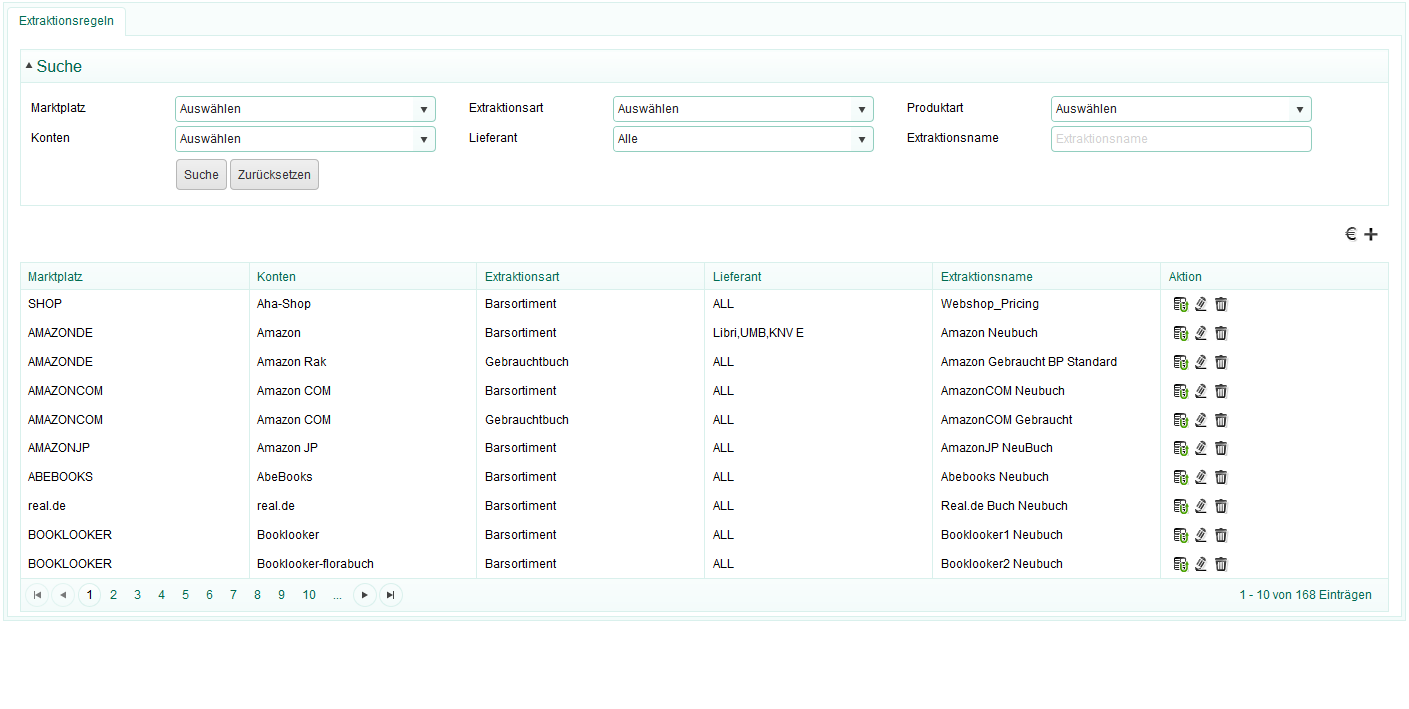This screenshot has width=1409, height=709.
Task: Sort table by the Extraktionsname column header
Action: (987, 277)
